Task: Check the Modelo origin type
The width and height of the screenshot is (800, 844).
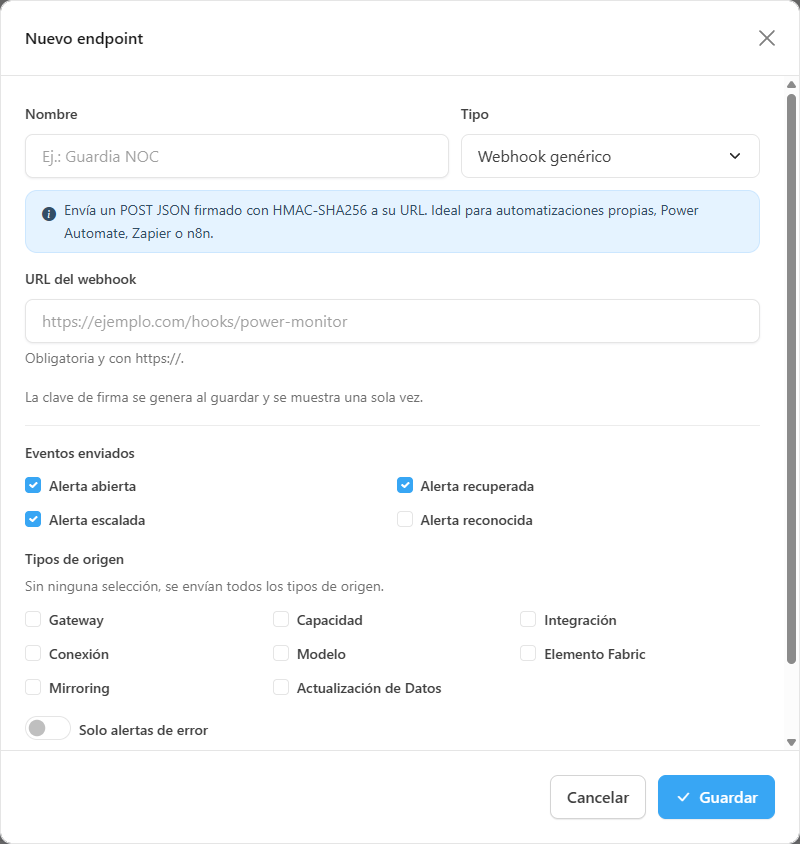Action: pyautogui.click(x=281, y=653)
